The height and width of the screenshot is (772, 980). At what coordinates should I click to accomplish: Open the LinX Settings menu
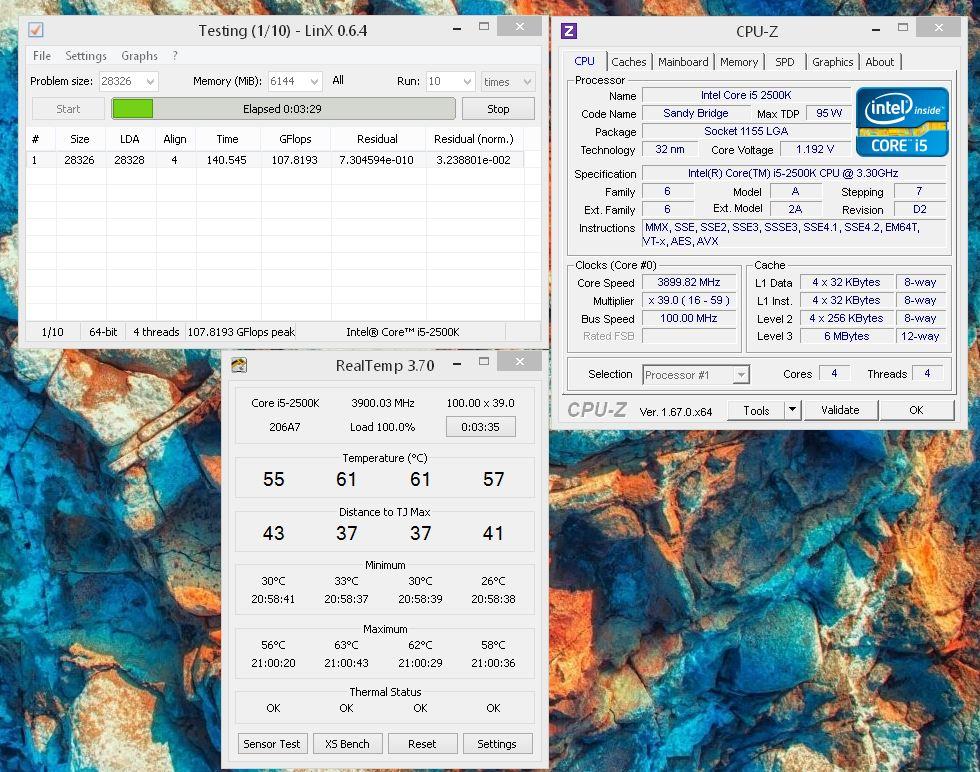point(86,56)
